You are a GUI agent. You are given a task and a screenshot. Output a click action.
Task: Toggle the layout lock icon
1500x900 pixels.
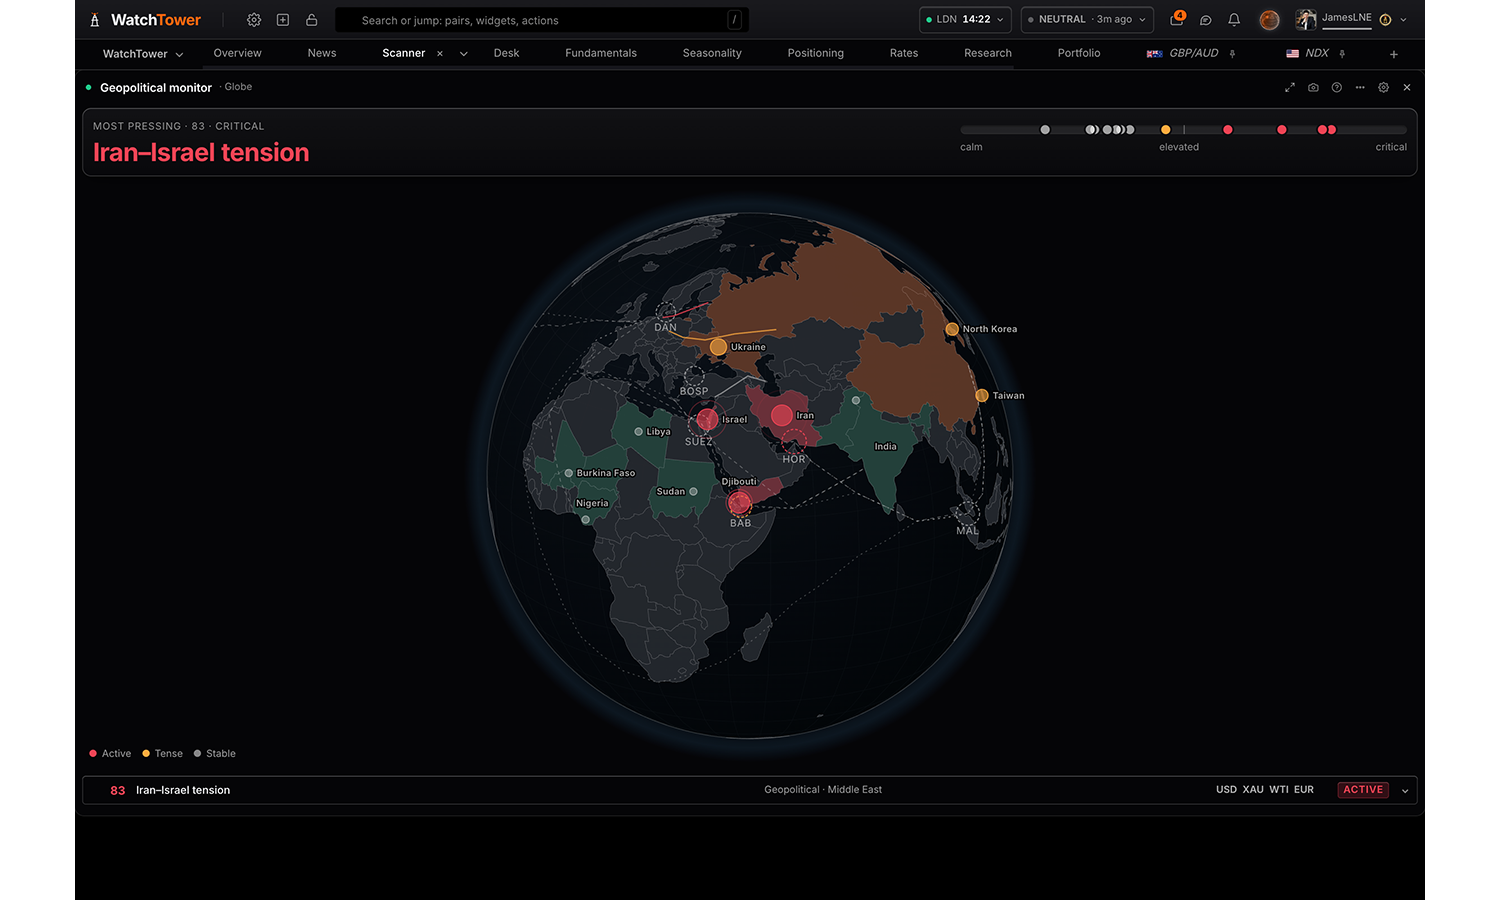point(312,20)
